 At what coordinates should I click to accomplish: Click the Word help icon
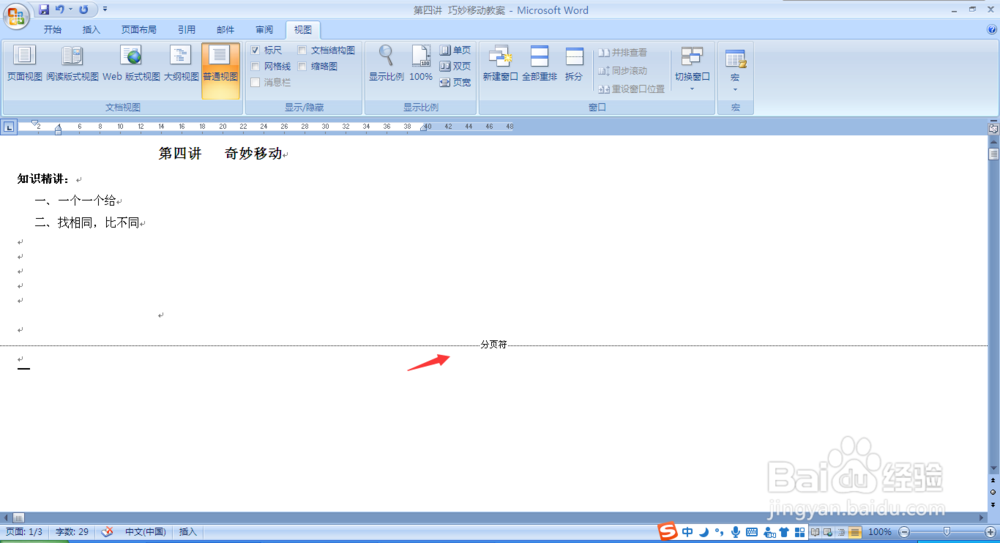(992, 30)
